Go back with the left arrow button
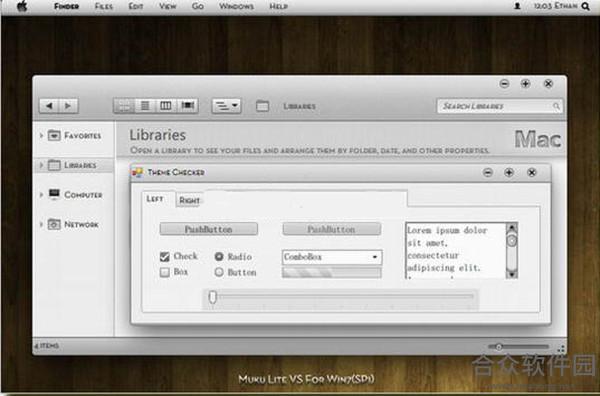The width and height of the screenshot is (600, 396). (49, 106)
